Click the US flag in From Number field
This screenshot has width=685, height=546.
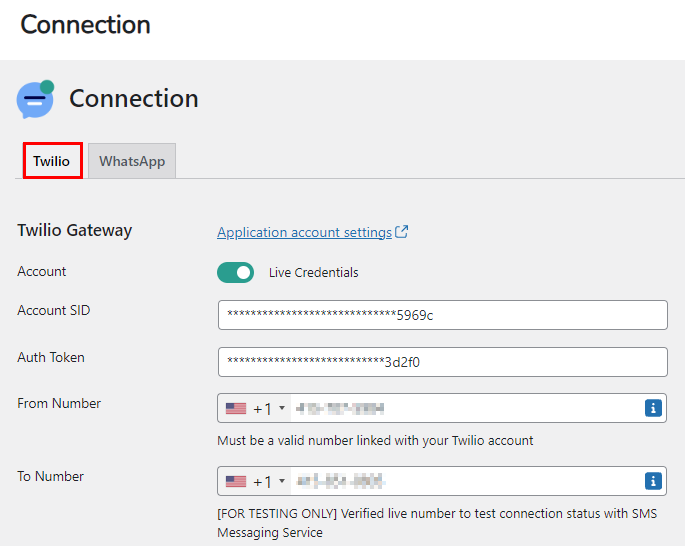tap(236, 408)
